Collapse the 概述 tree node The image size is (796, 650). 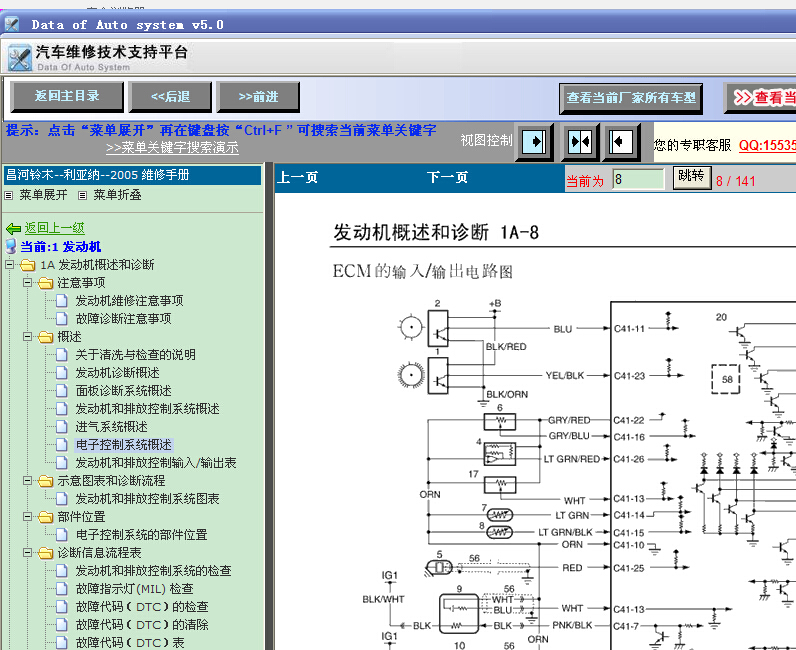click(x=28, y=337)
